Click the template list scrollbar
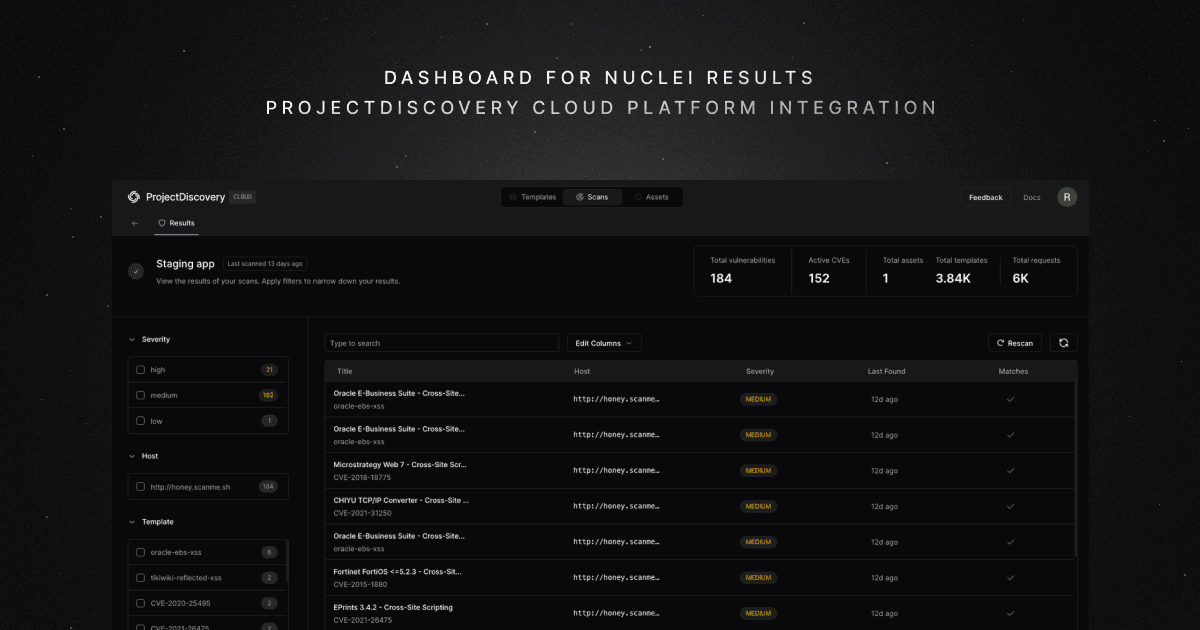1200x630 pixels. click(x=287, y=562)
